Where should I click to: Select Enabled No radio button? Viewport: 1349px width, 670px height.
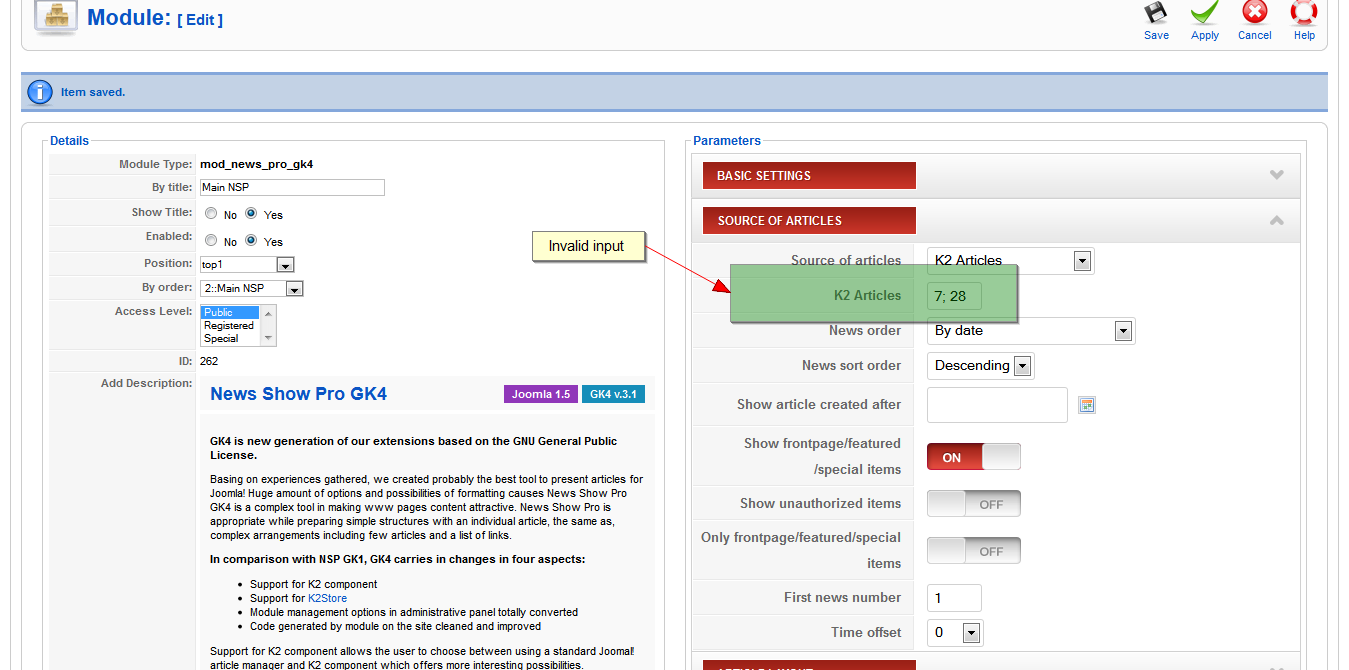tap(211, 241)
